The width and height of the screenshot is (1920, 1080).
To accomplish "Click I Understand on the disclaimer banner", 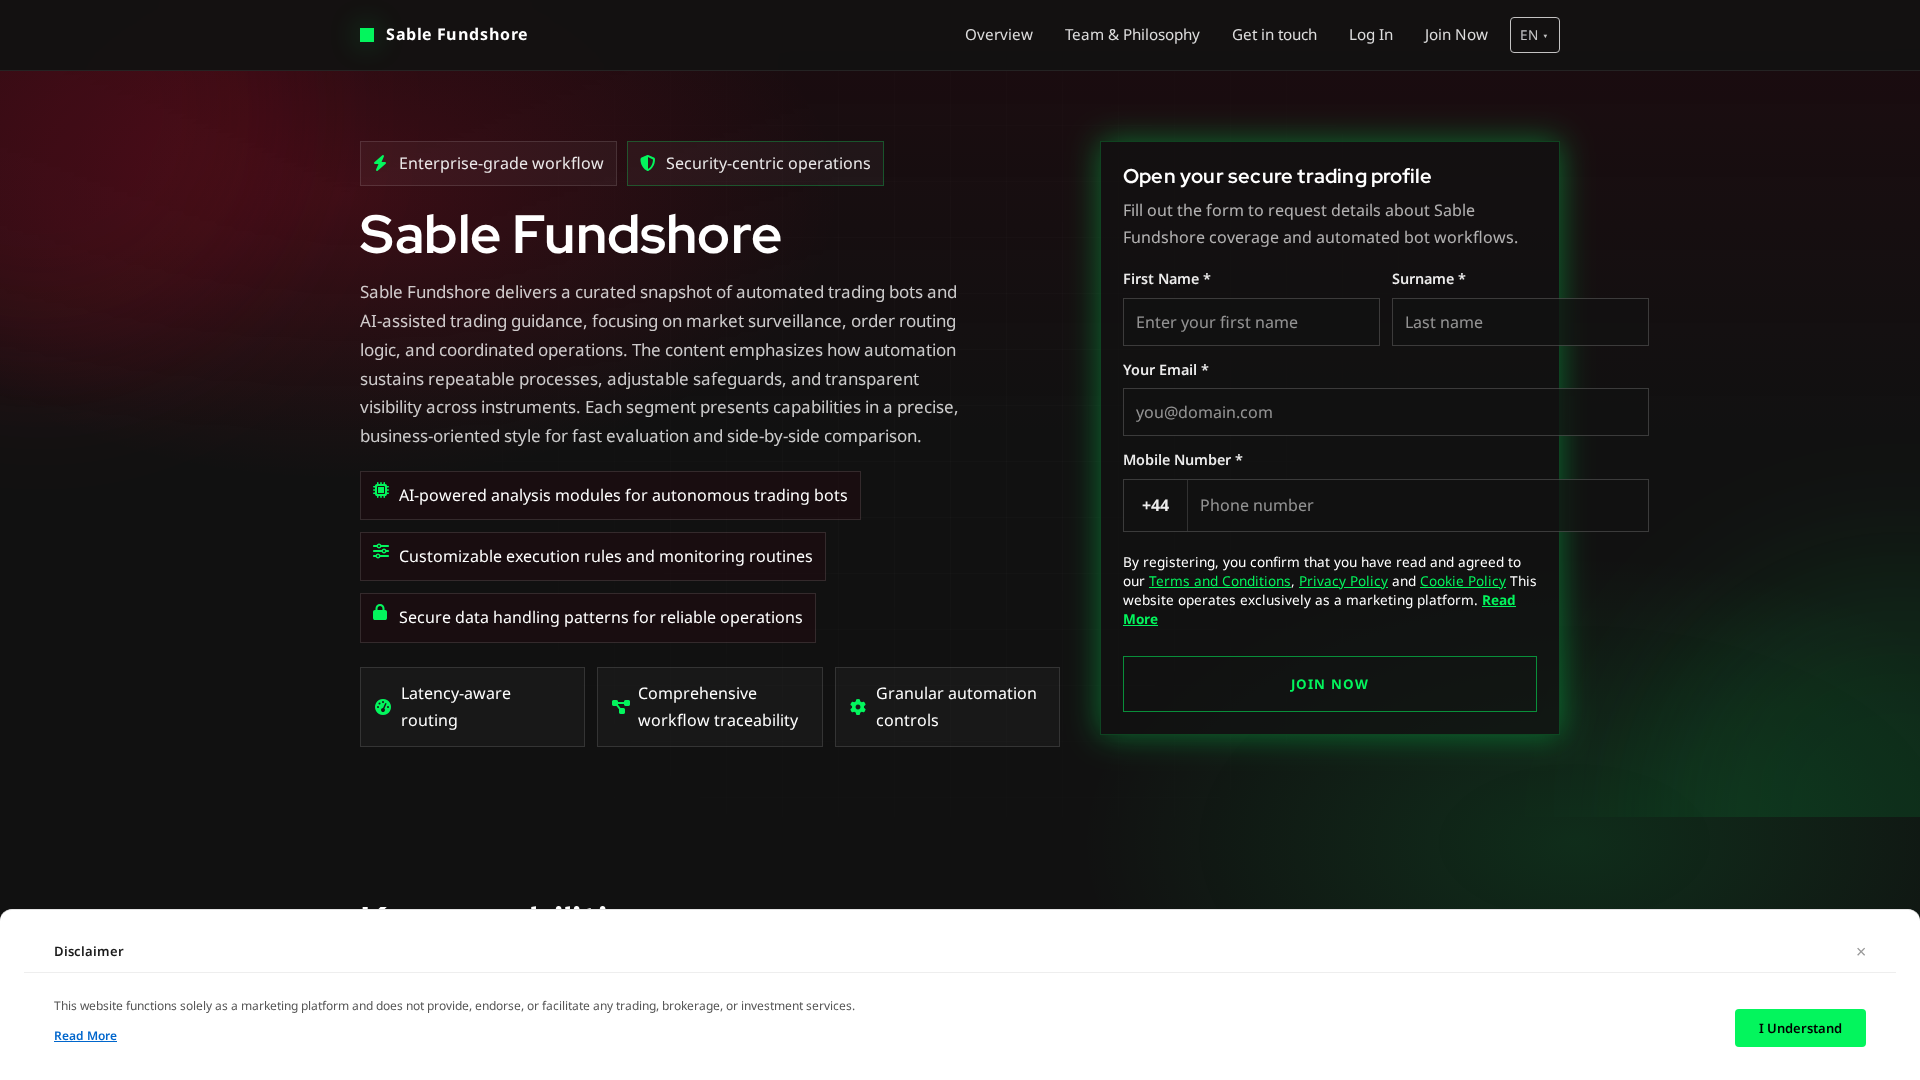I will [x=1799, y=1027].
